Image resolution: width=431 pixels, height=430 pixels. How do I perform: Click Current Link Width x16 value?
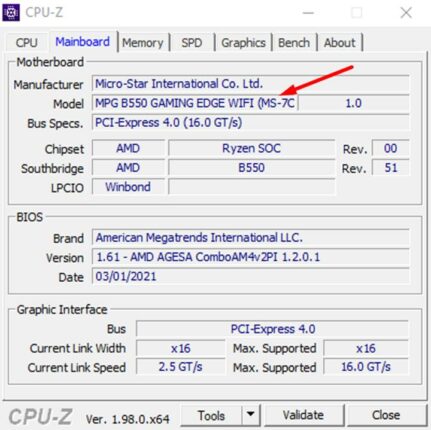pyautogui.click(x=181, y=348)
